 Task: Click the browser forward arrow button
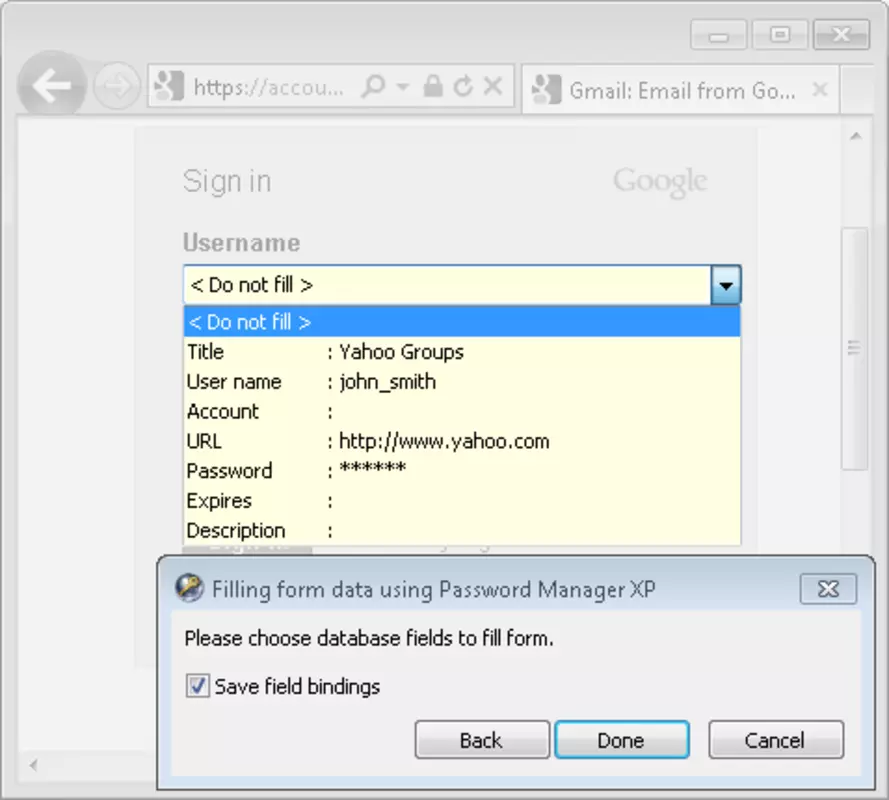click(x=116, y=87)
